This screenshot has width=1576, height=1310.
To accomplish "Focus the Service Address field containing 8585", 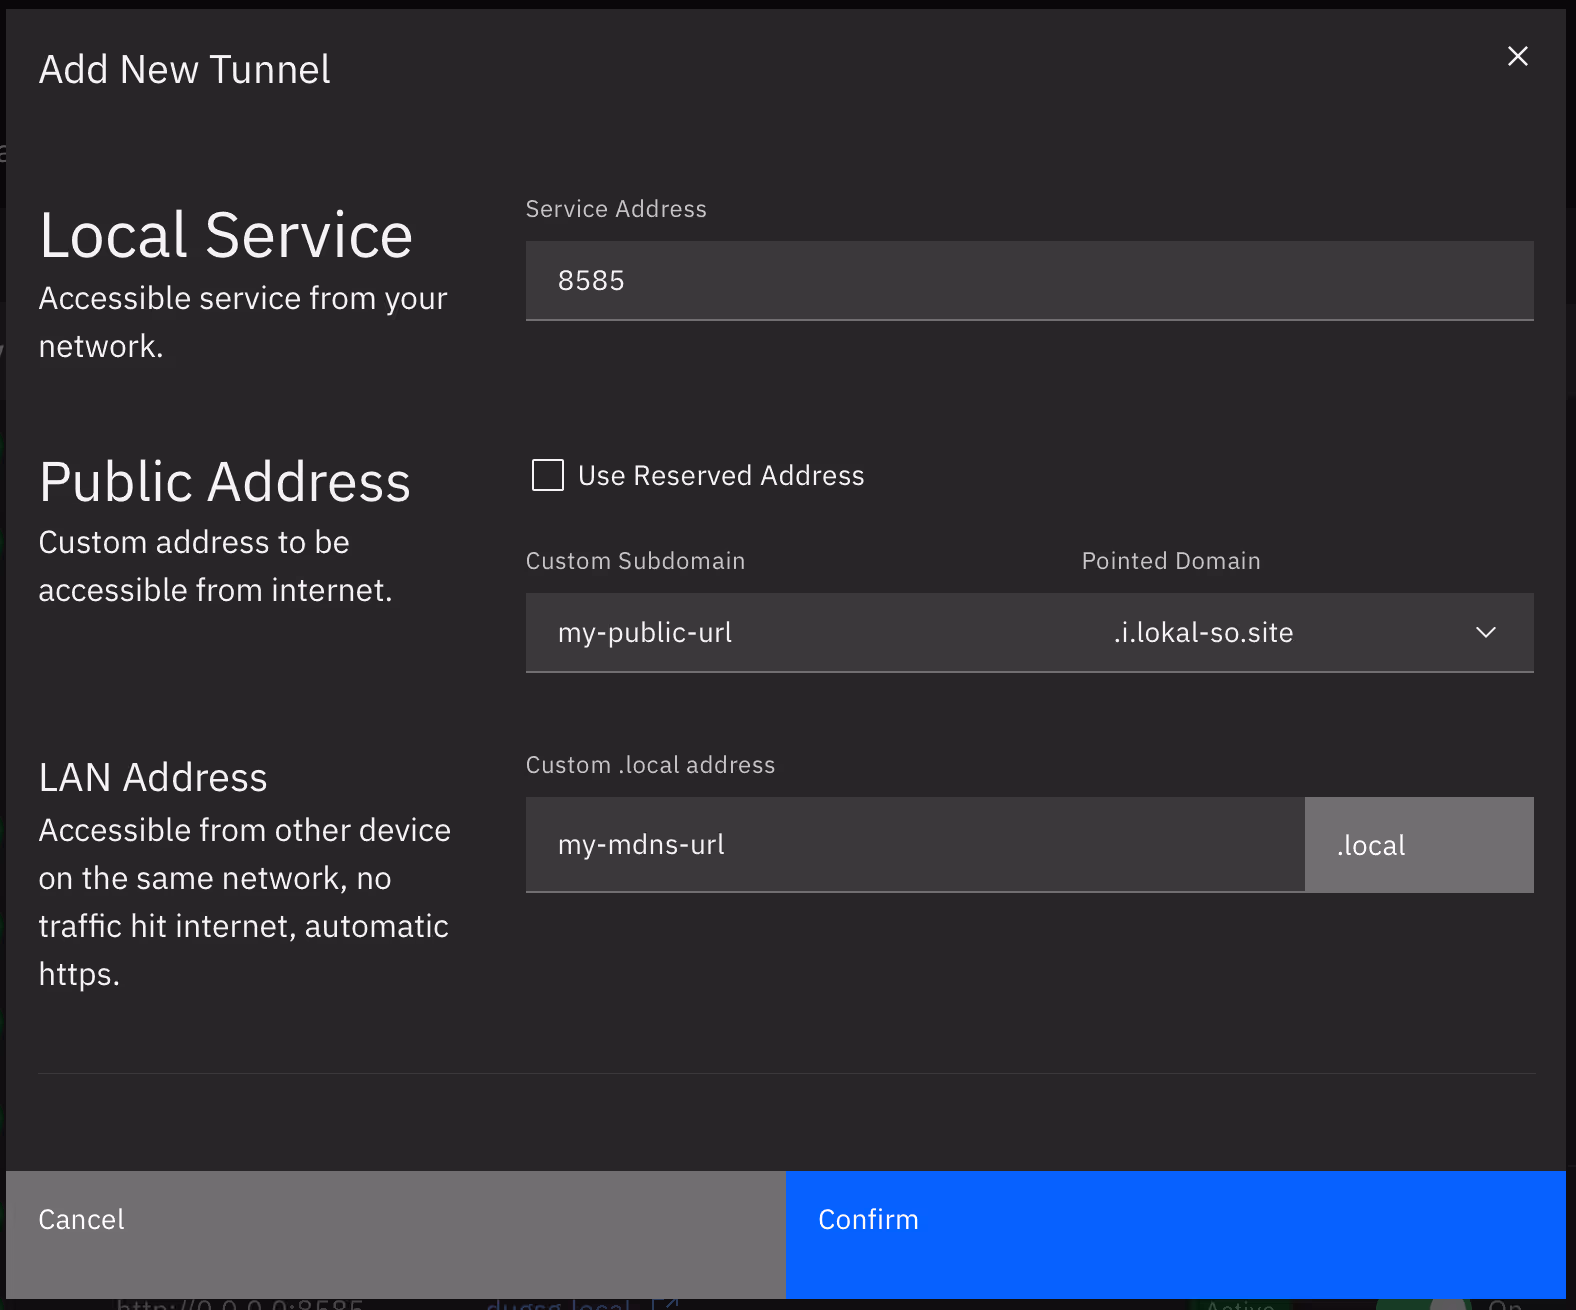I will tap(1029, 281).
